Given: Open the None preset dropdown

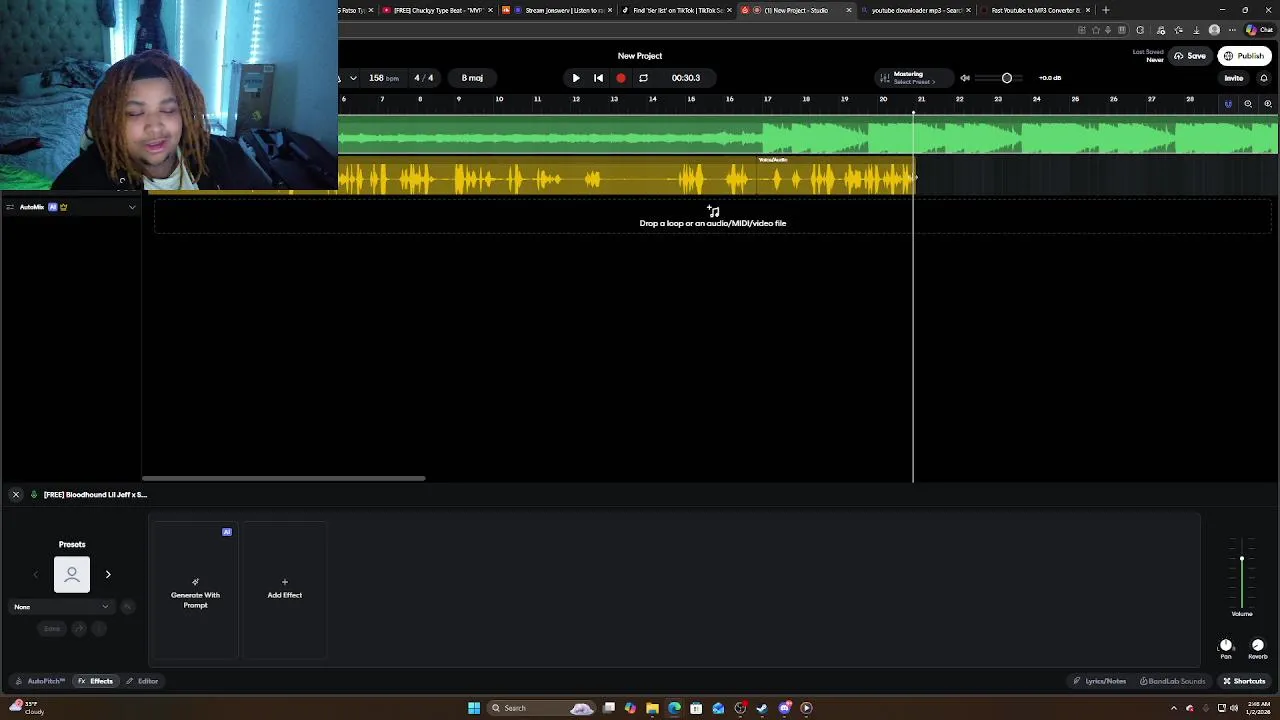Looking at the screenshot, I should tap(62, 607).
